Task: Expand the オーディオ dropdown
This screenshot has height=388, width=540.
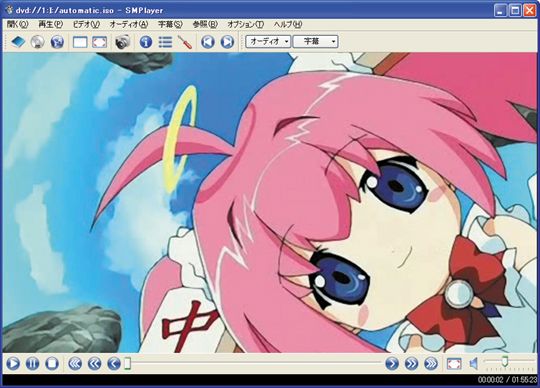Action: (268, 42)
